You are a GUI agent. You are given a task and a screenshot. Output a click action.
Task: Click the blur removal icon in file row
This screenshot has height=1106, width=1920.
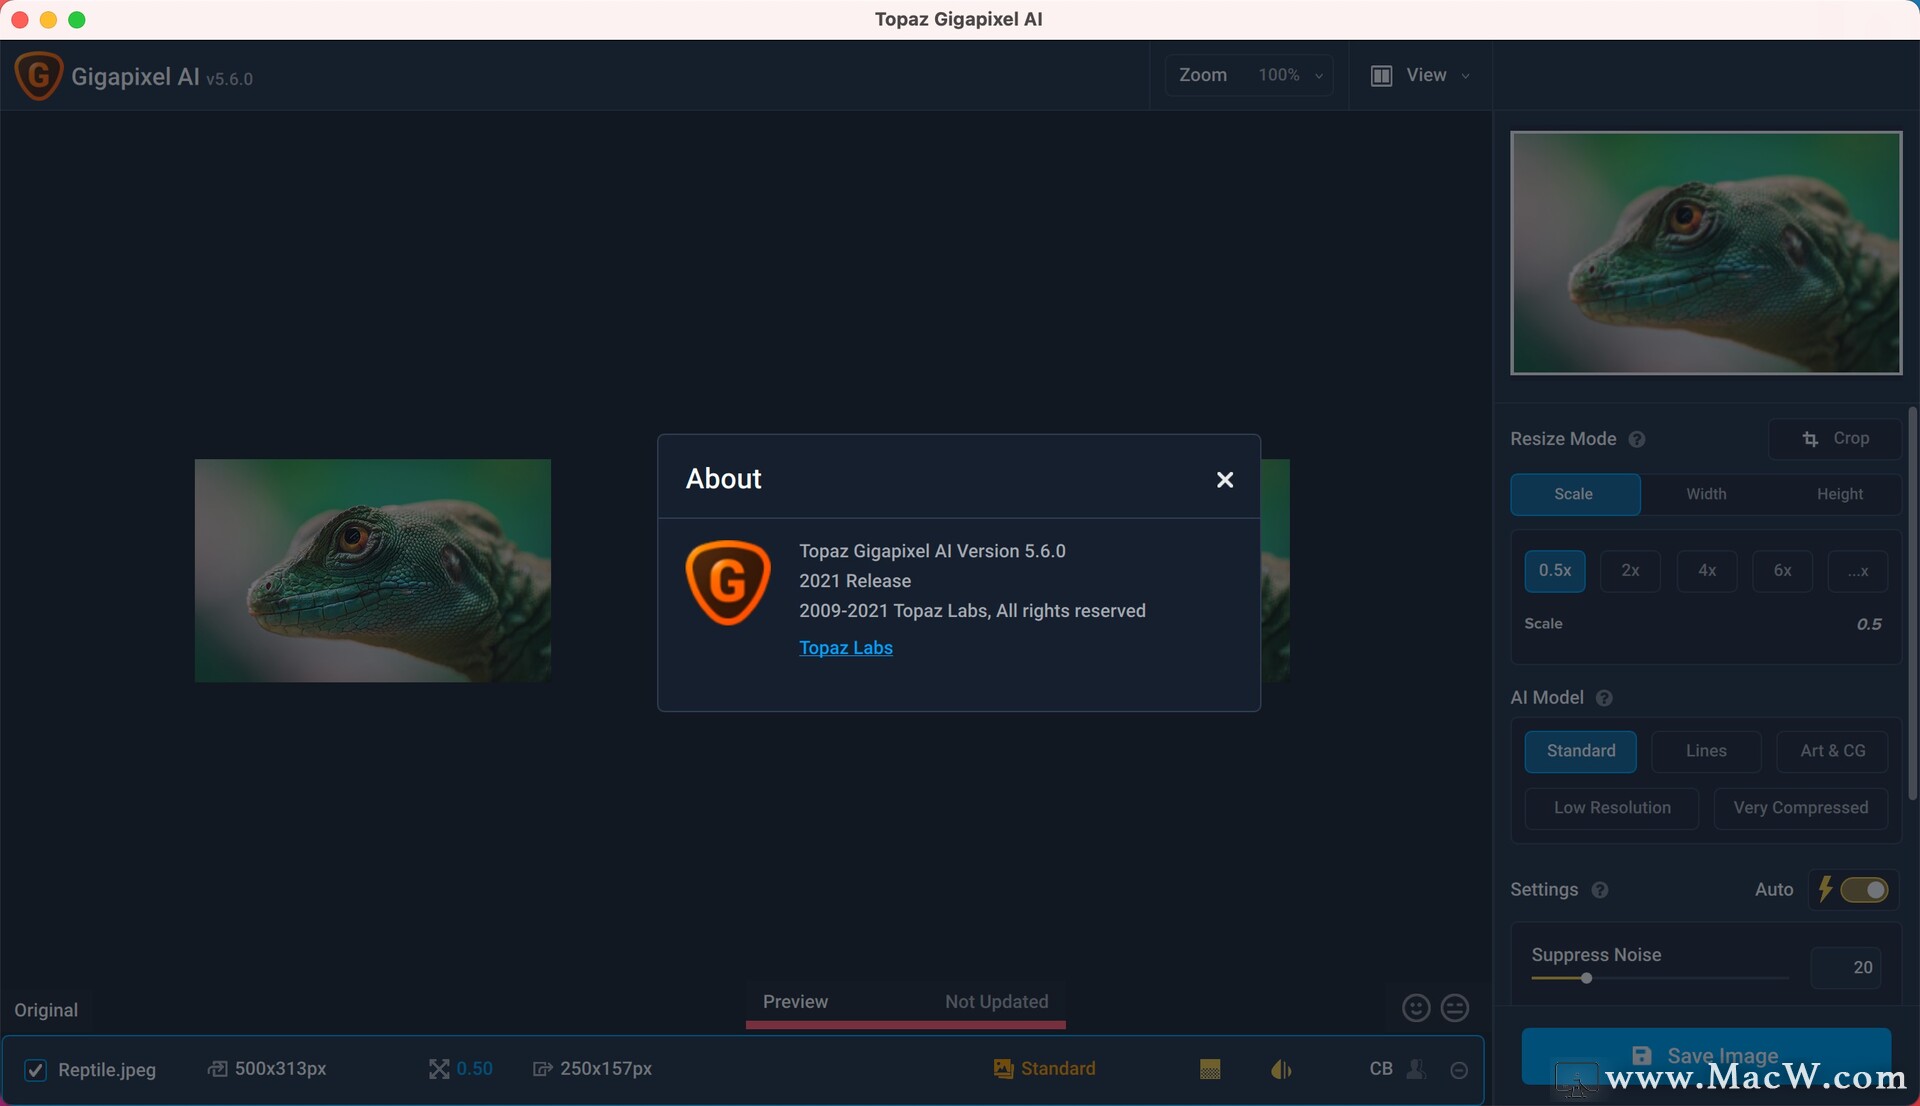[1281, 1070]
